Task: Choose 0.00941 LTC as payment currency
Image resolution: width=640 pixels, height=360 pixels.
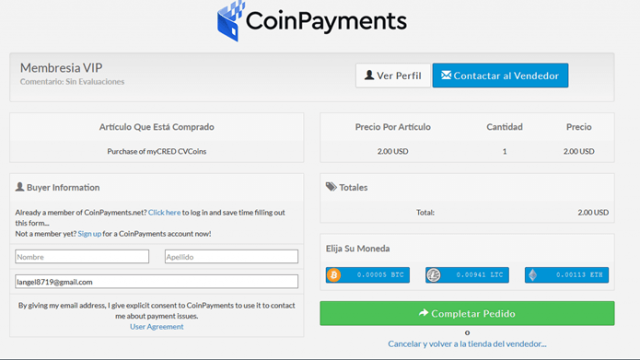Action: tap(467, 275)
